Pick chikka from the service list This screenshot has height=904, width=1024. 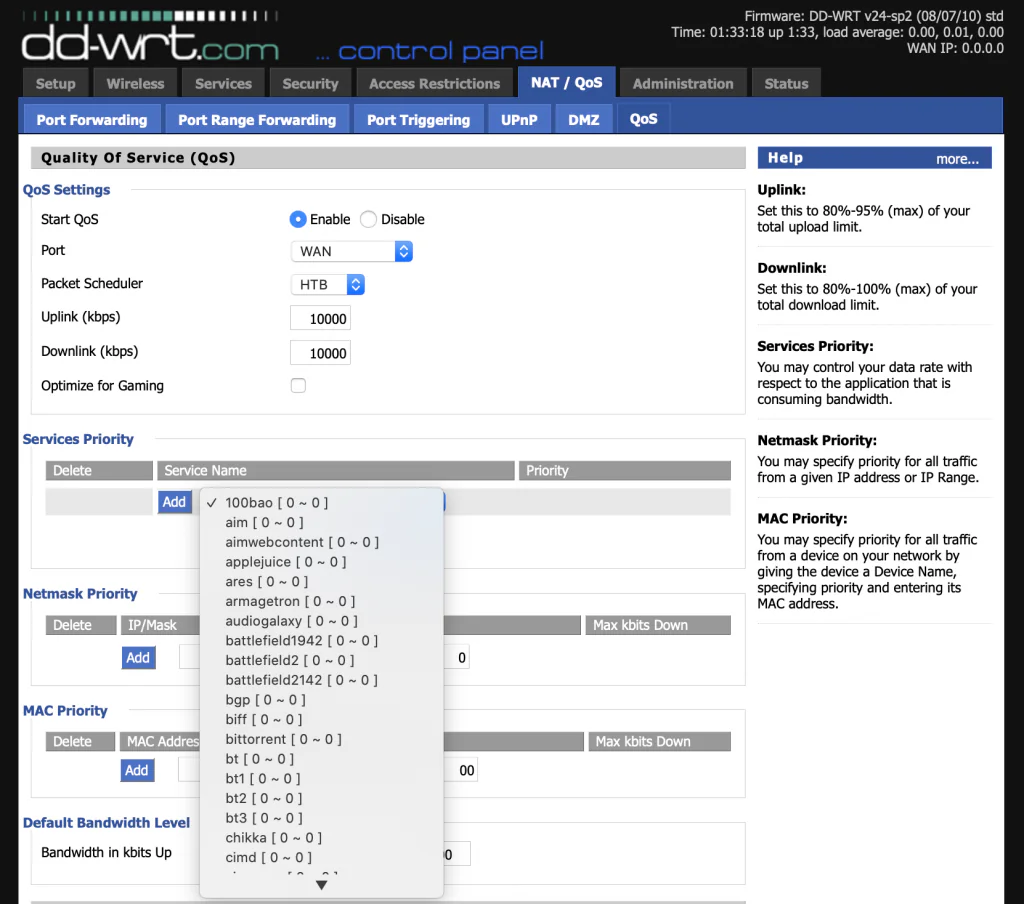(321, 837)
